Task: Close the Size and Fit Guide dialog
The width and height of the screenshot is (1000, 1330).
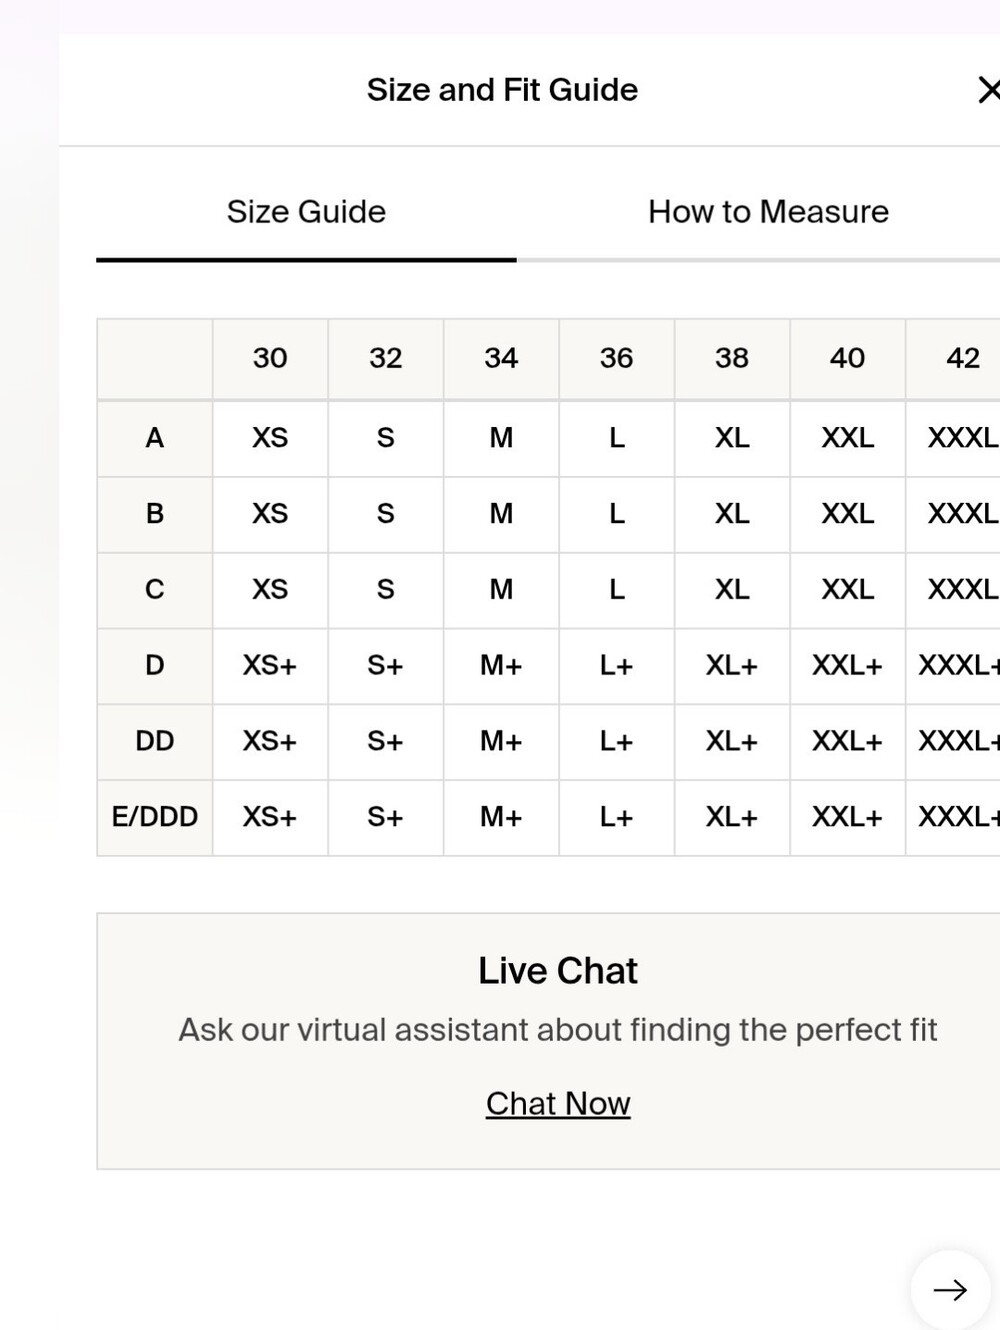Action: (989, 90)
